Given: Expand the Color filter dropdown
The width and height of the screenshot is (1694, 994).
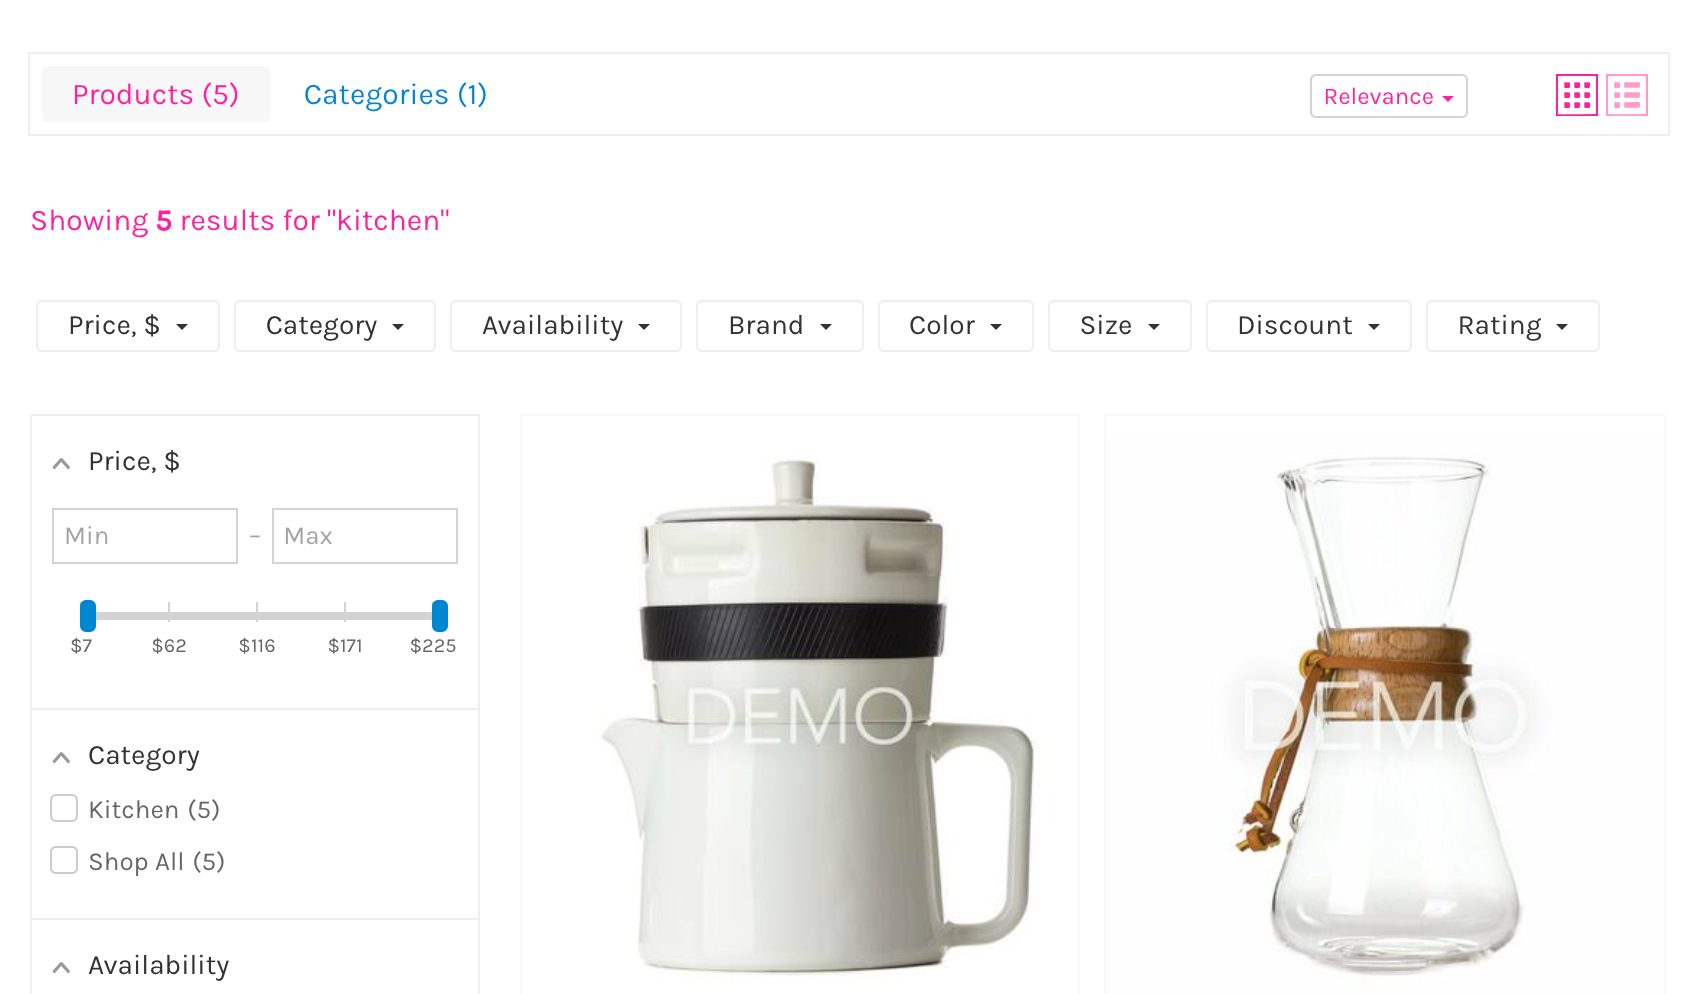Looking at the screenshot, I should pos(955,326).
